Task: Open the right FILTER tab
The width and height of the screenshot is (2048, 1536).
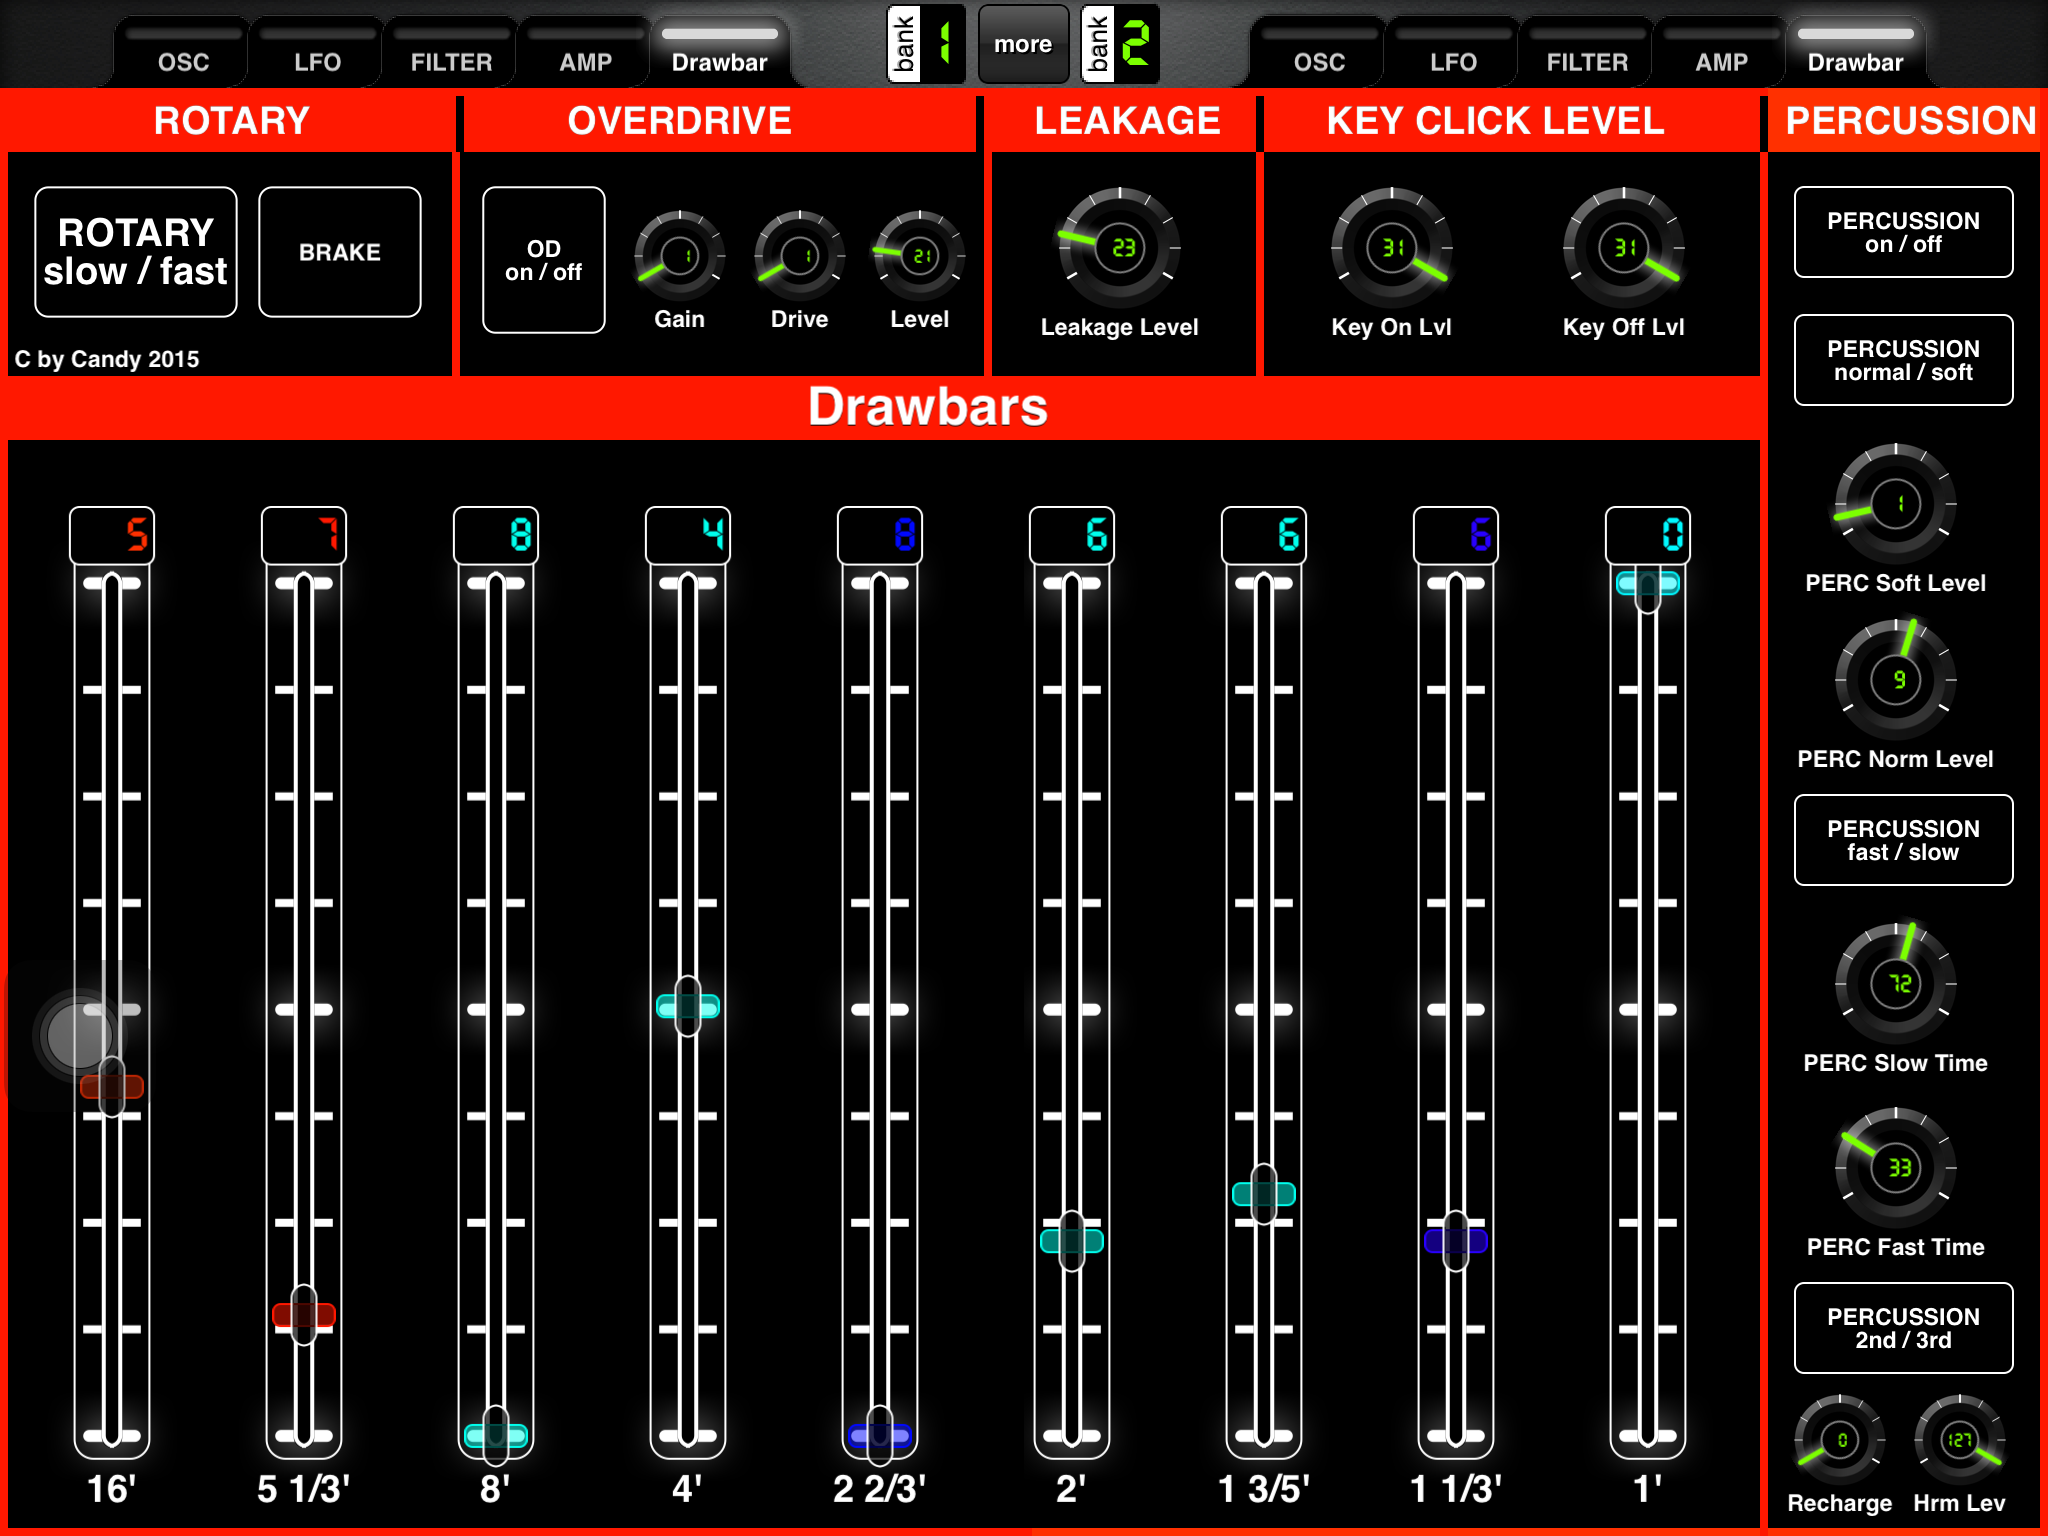Action: point(1587,52)
